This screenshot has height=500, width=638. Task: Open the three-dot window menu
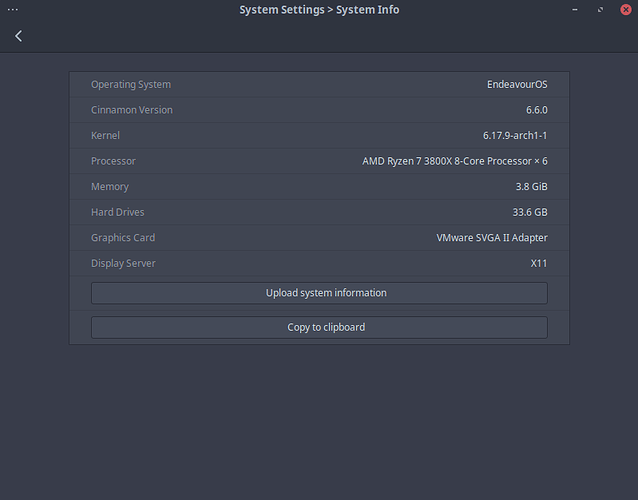tap(13, 9)
